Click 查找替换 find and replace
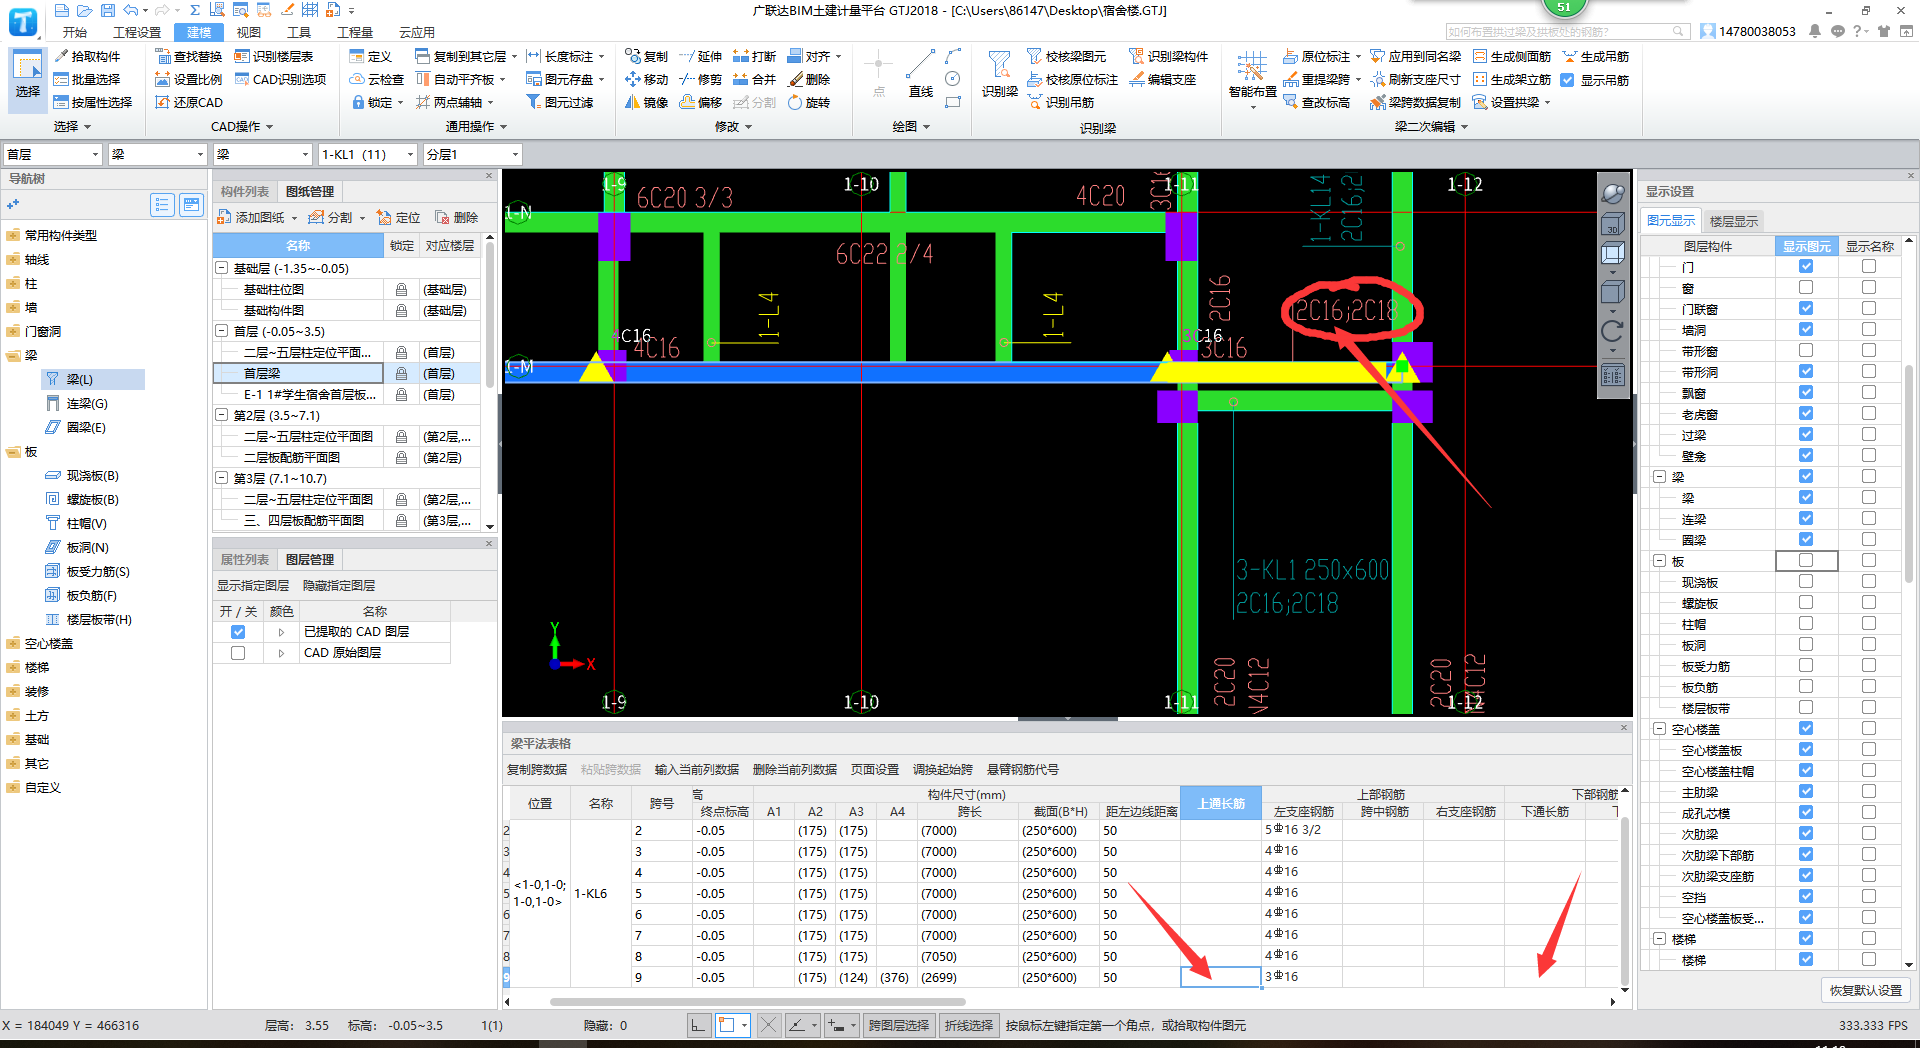1920x1048 pixels. point(189,56)
